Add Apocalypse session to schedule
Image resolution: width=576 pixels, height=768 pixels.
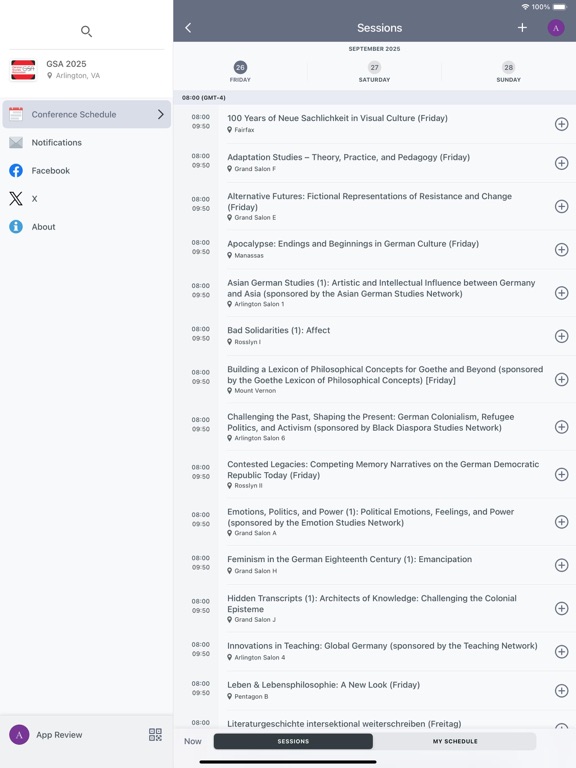(561, 250)
